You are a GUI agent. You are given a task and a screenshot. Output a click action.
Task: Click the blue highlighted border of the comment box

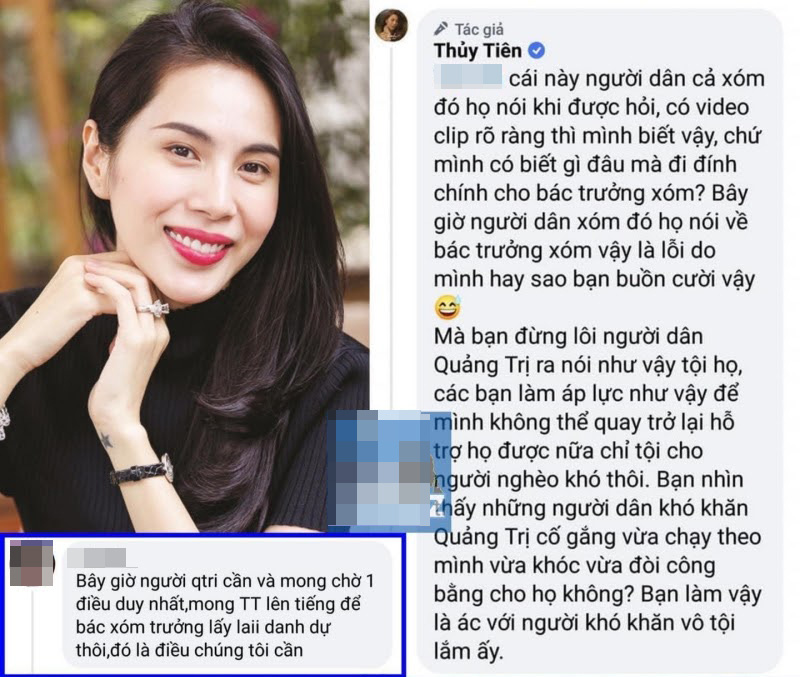pos(203,535)
